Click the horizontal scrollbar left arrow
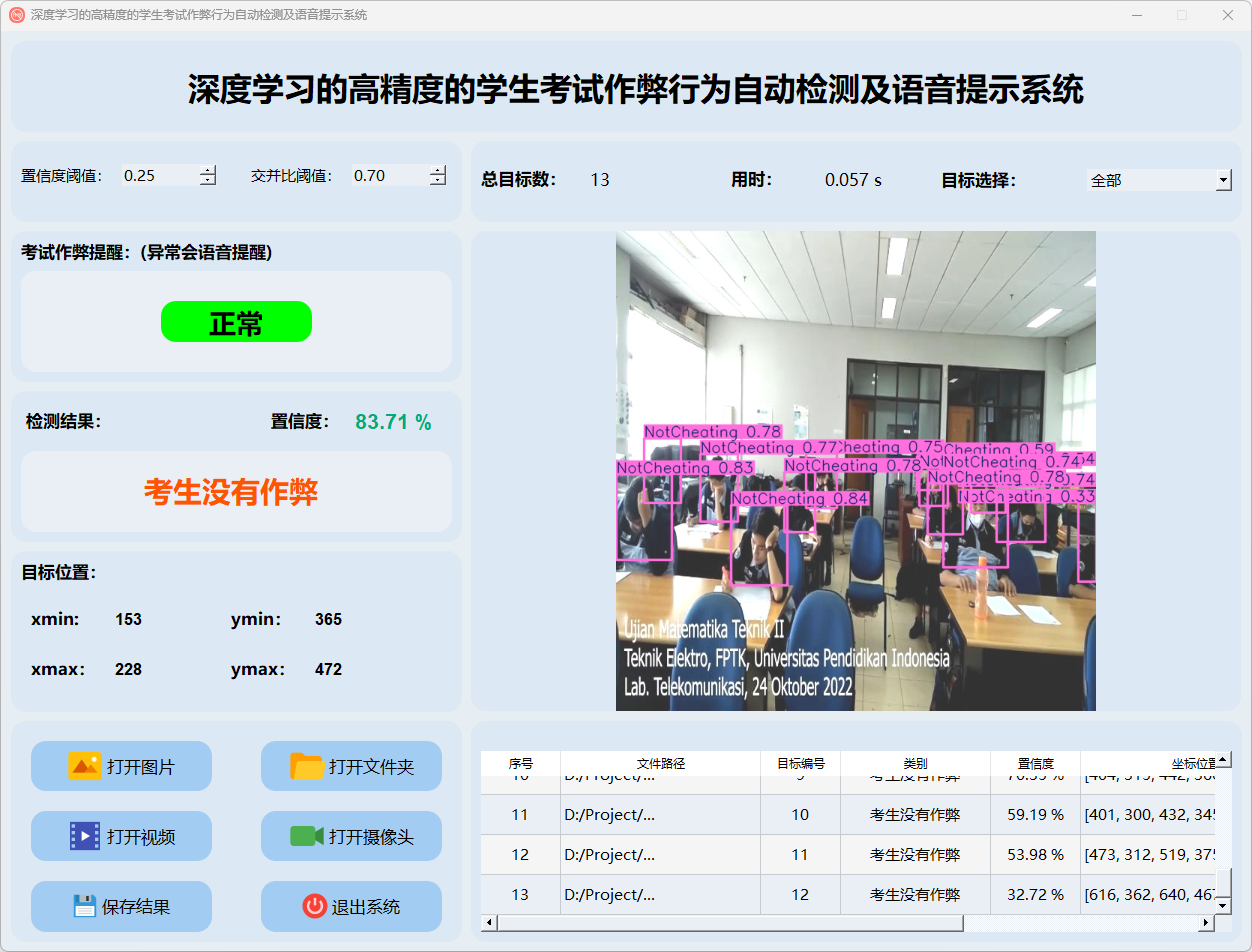Image resolution: width=1252 pixels, height=952 pixels. (x=488, y=922)
